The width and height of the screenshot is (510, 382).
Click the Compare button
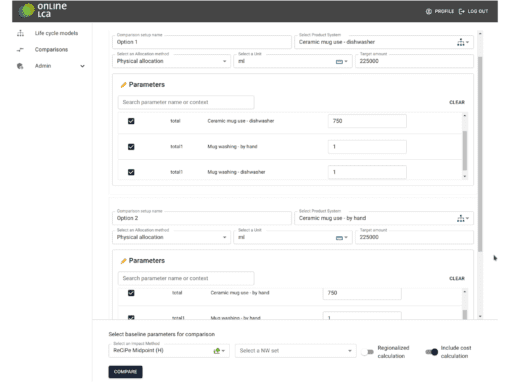[125, 372]
